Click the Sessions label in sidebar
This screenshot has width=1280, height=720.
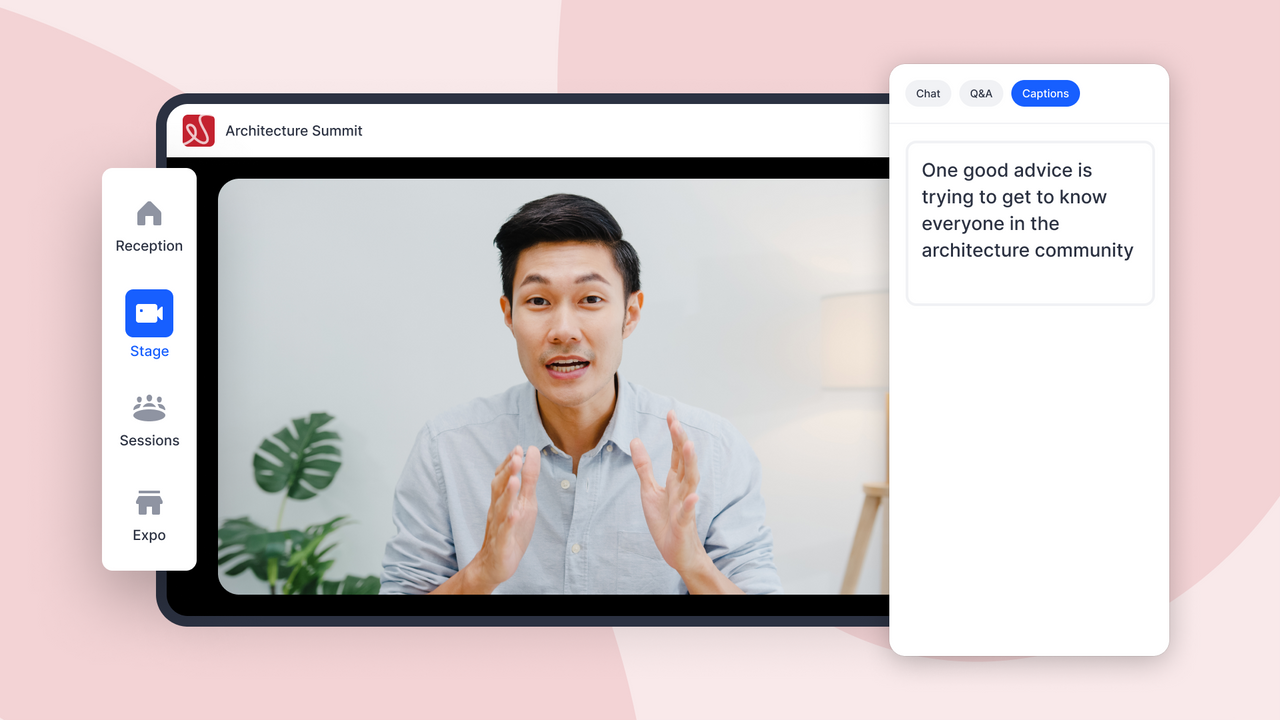pos(149,440)
